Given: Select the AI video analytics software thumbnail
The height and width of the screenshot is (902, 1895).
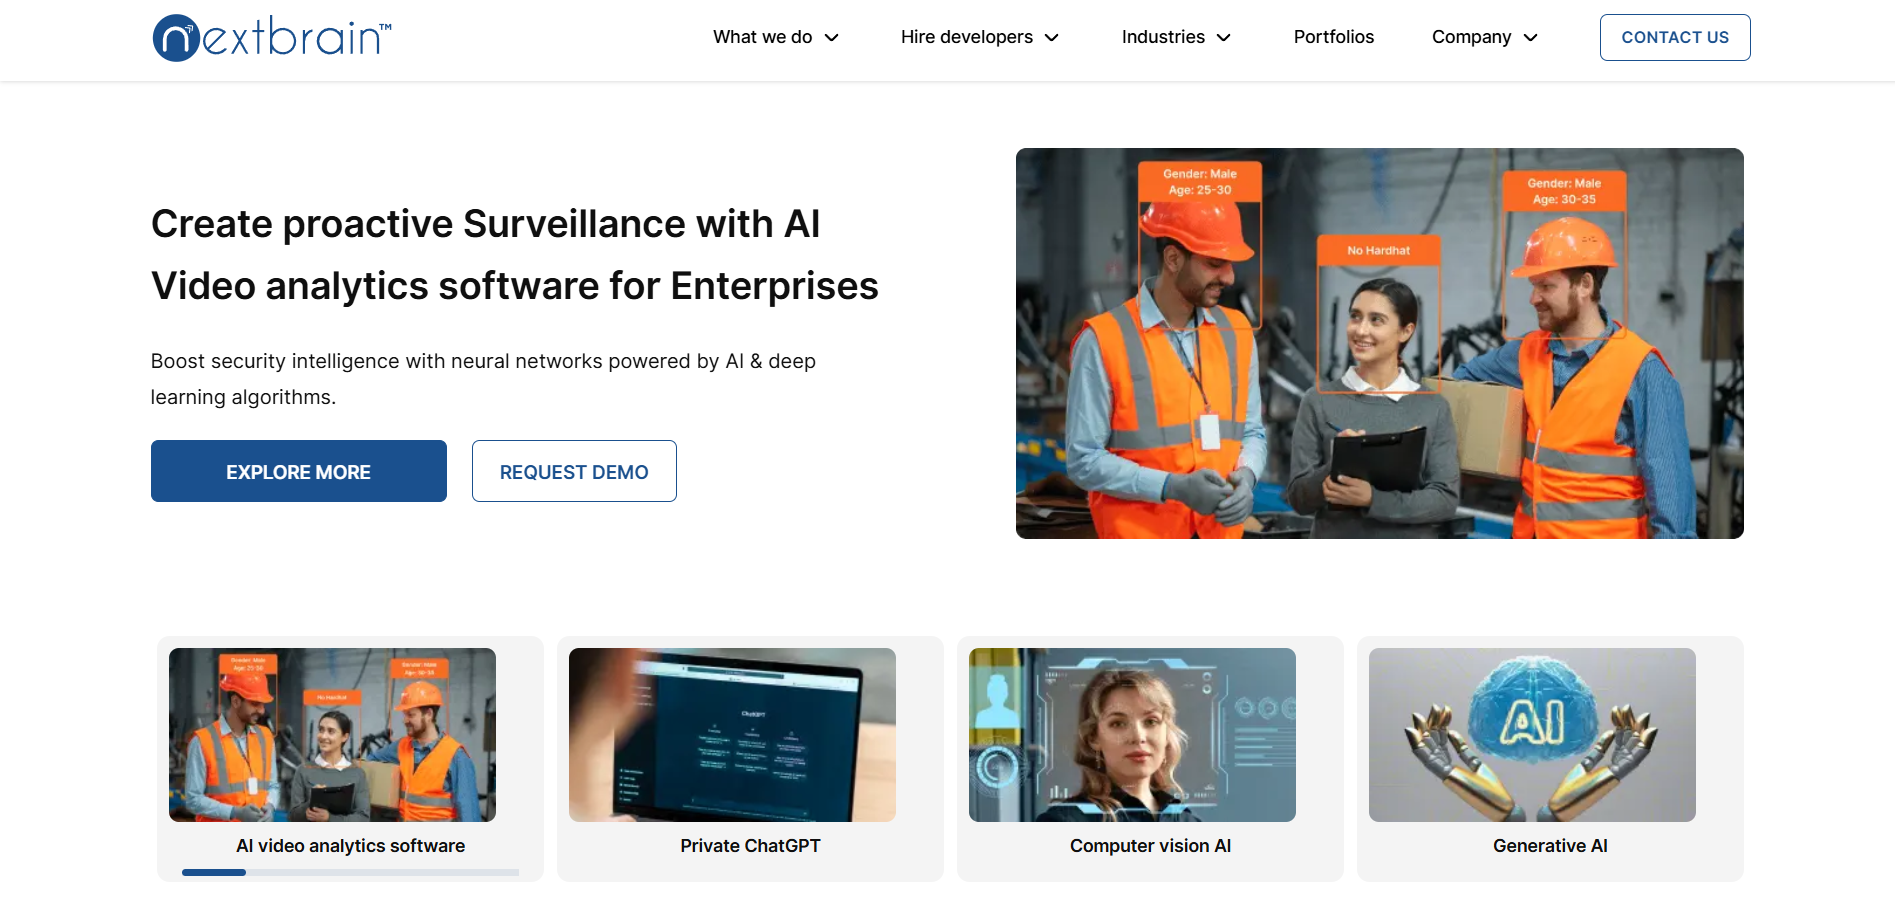Looking at the screenshot, I should click(332, 735).
